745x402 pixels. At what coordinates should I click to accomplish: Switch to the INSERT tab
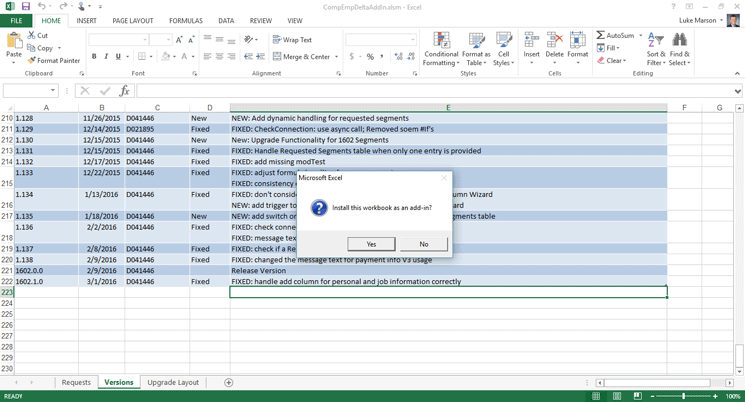point(86,20)
